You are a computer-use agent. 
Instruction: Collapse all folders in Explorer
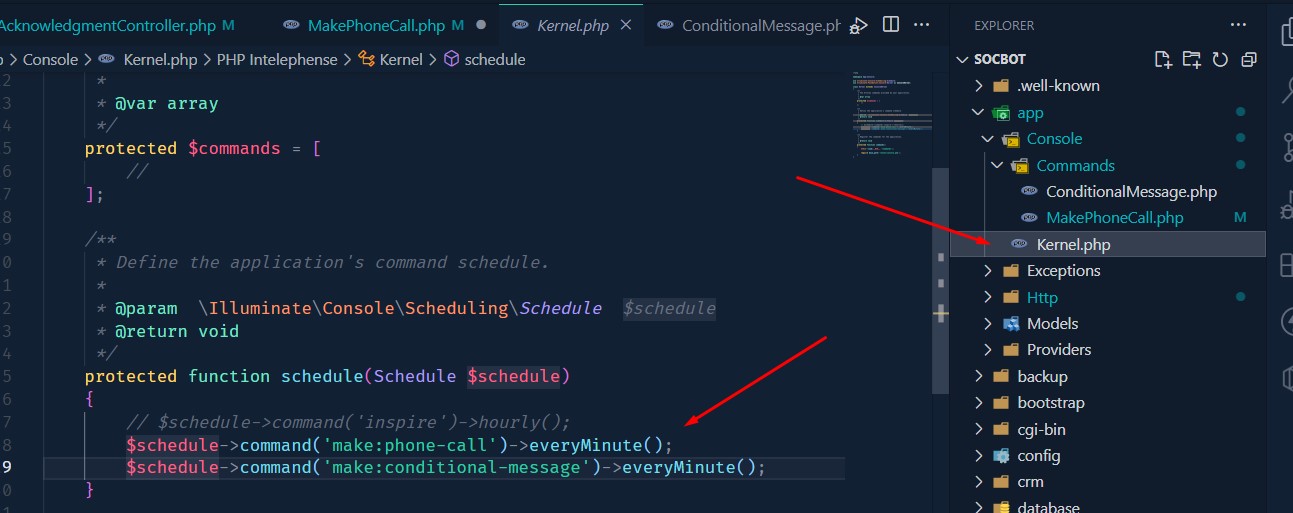coord(1248,59)
